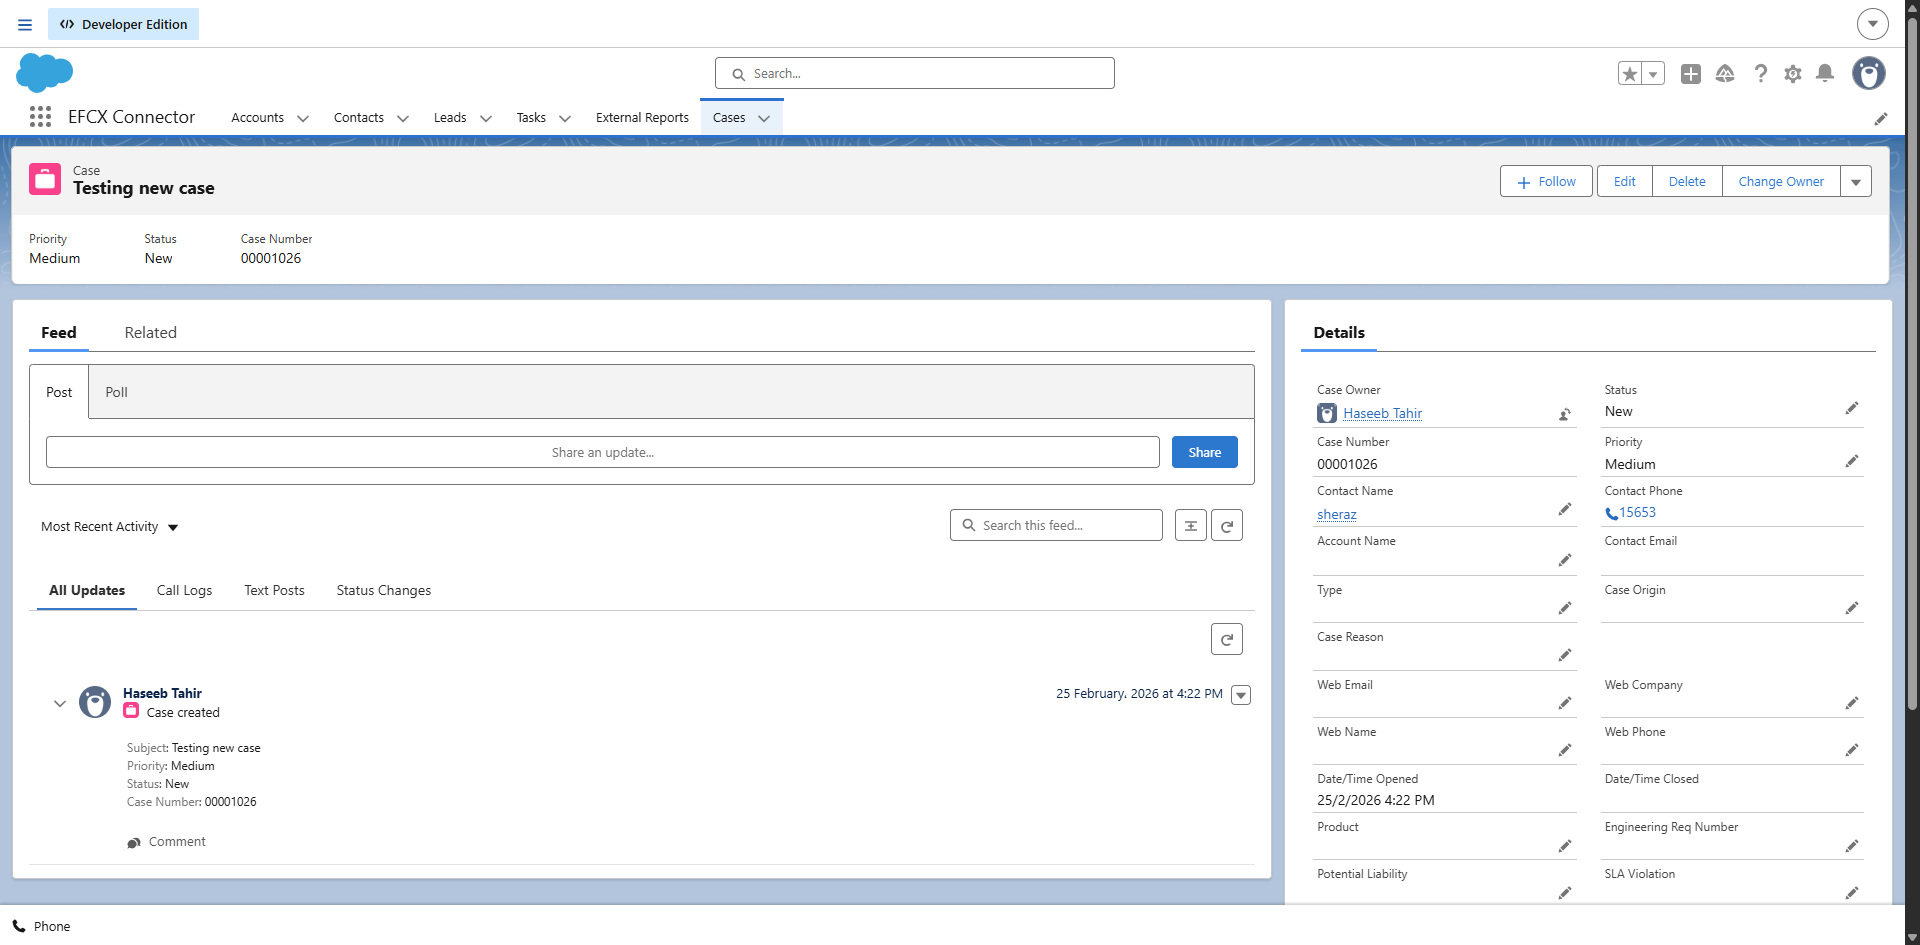1920x945 pixels.
Task: Edit the Product field pencil
Action: point(1565,846)
